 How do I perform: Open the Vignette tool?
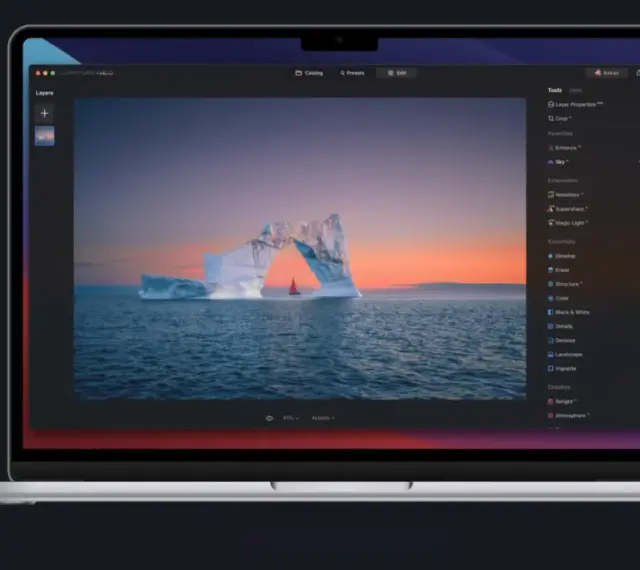point(562,368)
